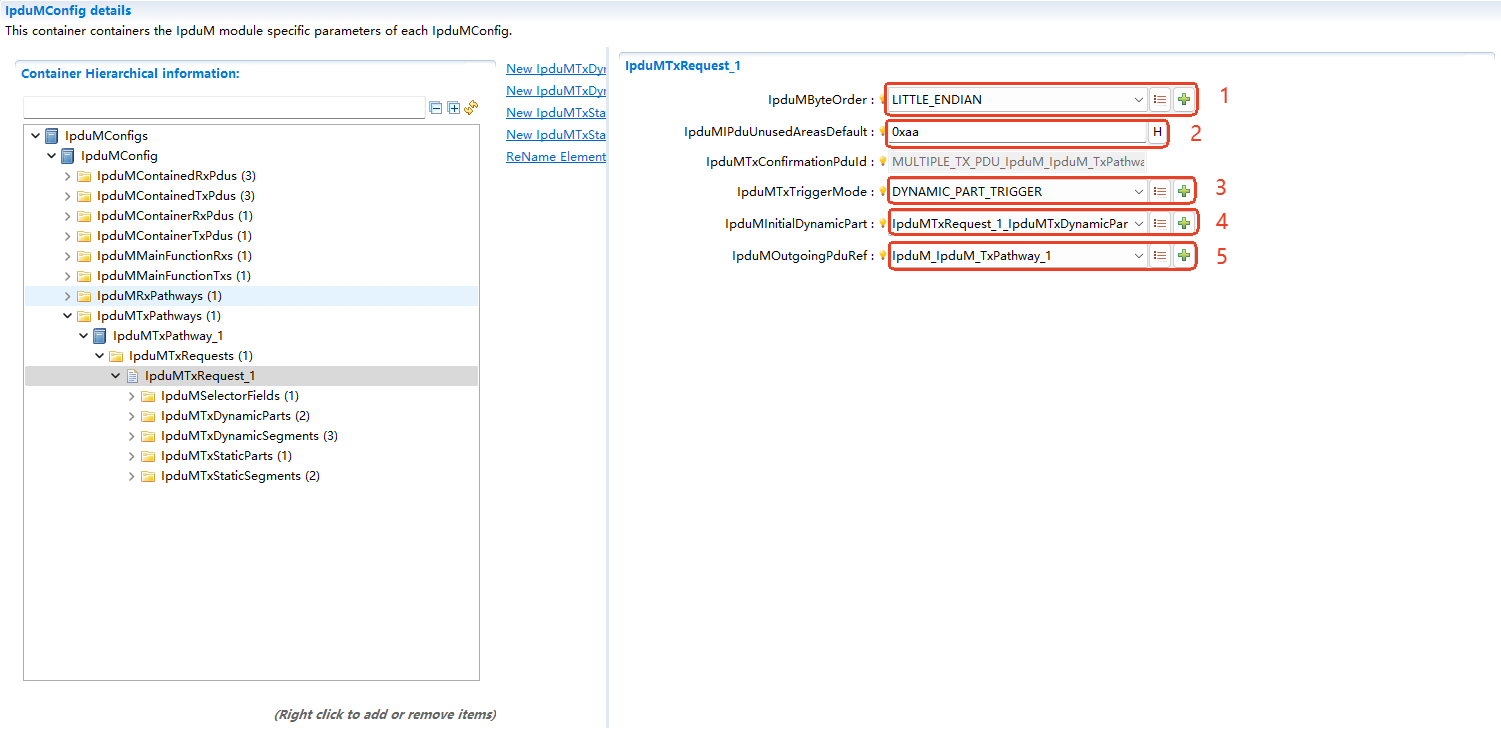Expand the IpduMSelectorFields folder
Screen dimensions: 1501x730
pyautogui.click(x=132, y=396)
